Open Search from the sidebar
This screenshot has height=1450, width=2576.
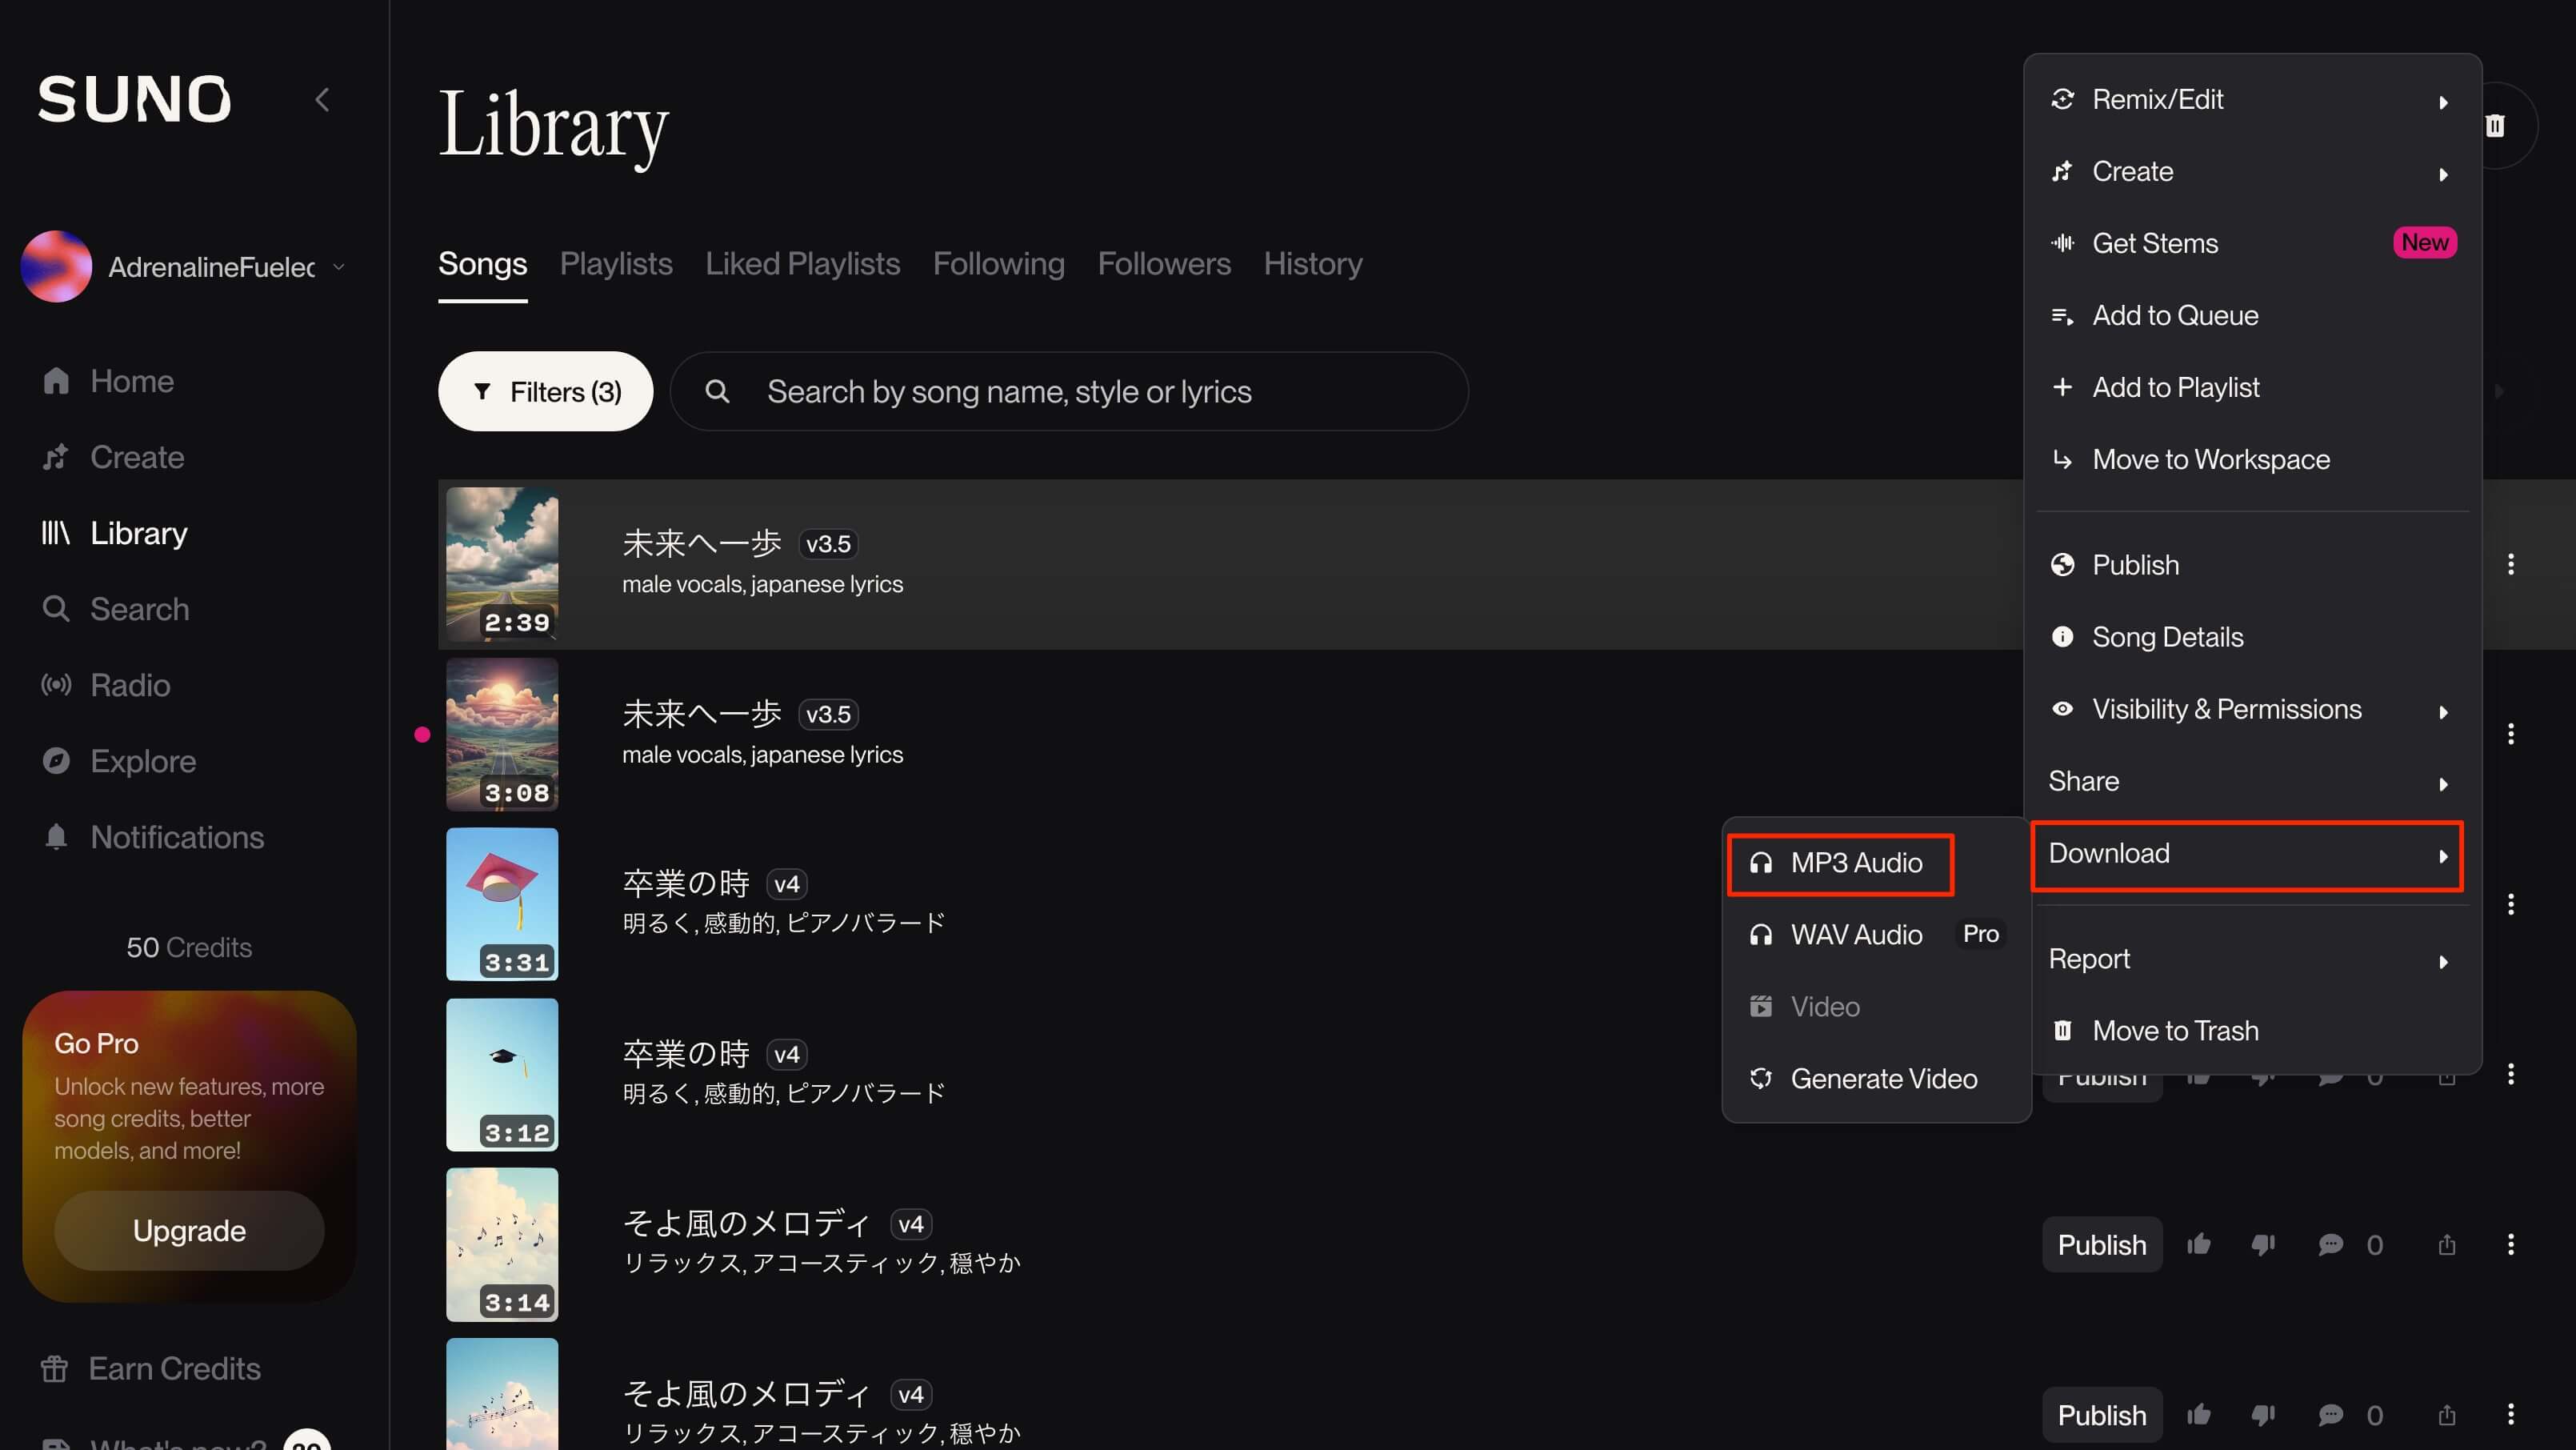point(56,608)
